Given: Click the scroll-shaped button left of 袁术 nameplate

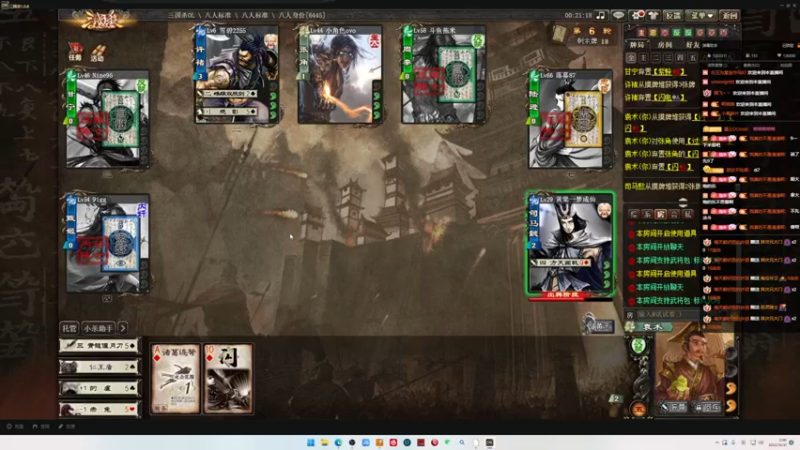Looking at the screenshot, I should pos(597,324).
